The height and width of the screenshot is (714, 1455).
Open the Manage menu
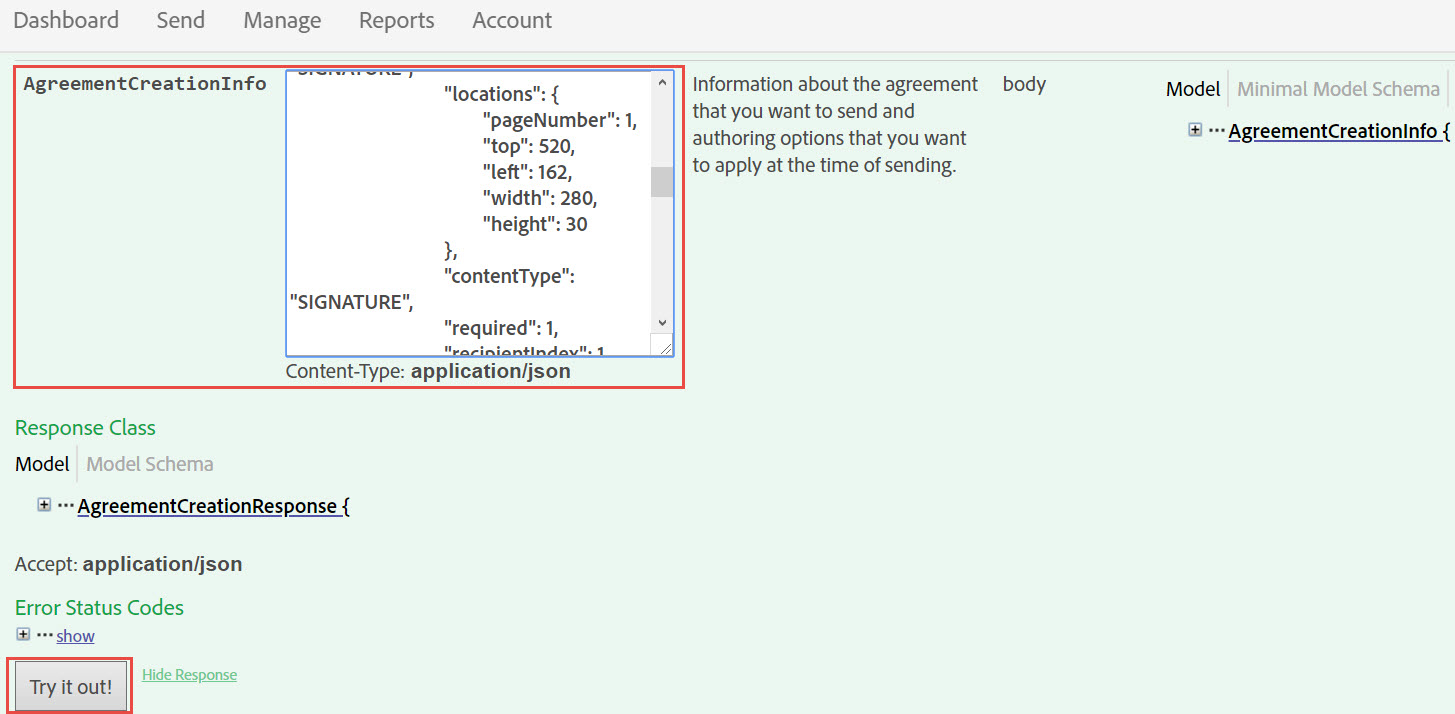[x=281, y=19]
